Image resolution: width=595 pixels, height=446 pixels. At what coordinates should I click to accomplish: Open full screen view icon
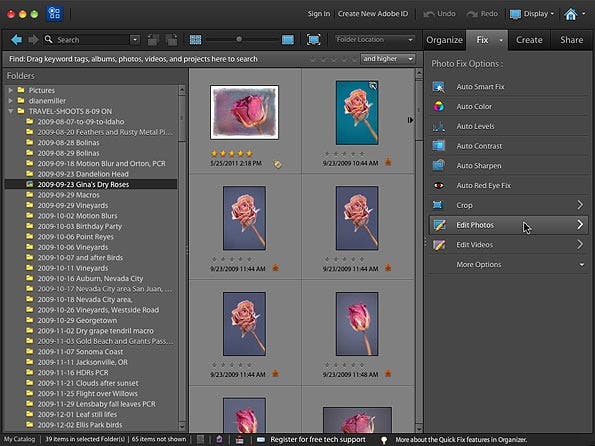[313, 39]
